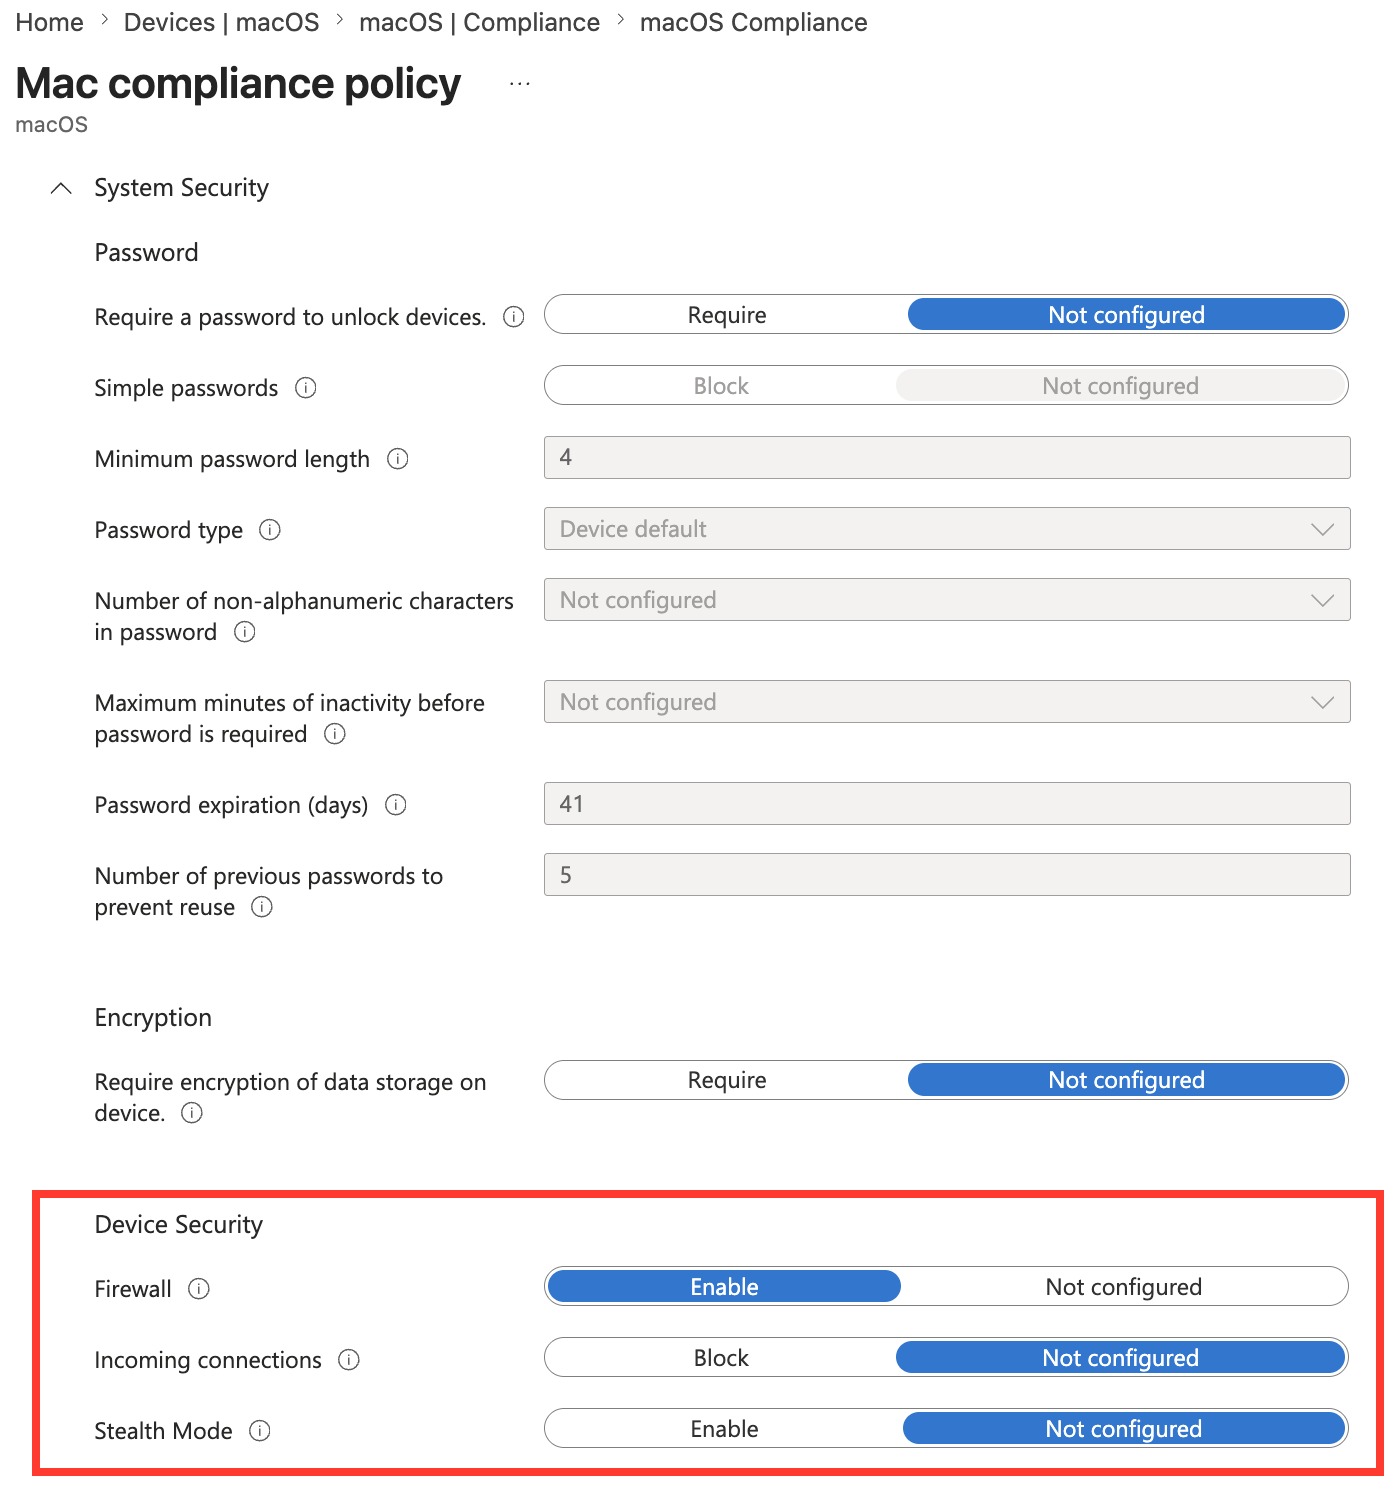Click info icon beside Incoming connections
Image resolution: width=1400 pixels, height=1496 pixels.
point(349,1360)
